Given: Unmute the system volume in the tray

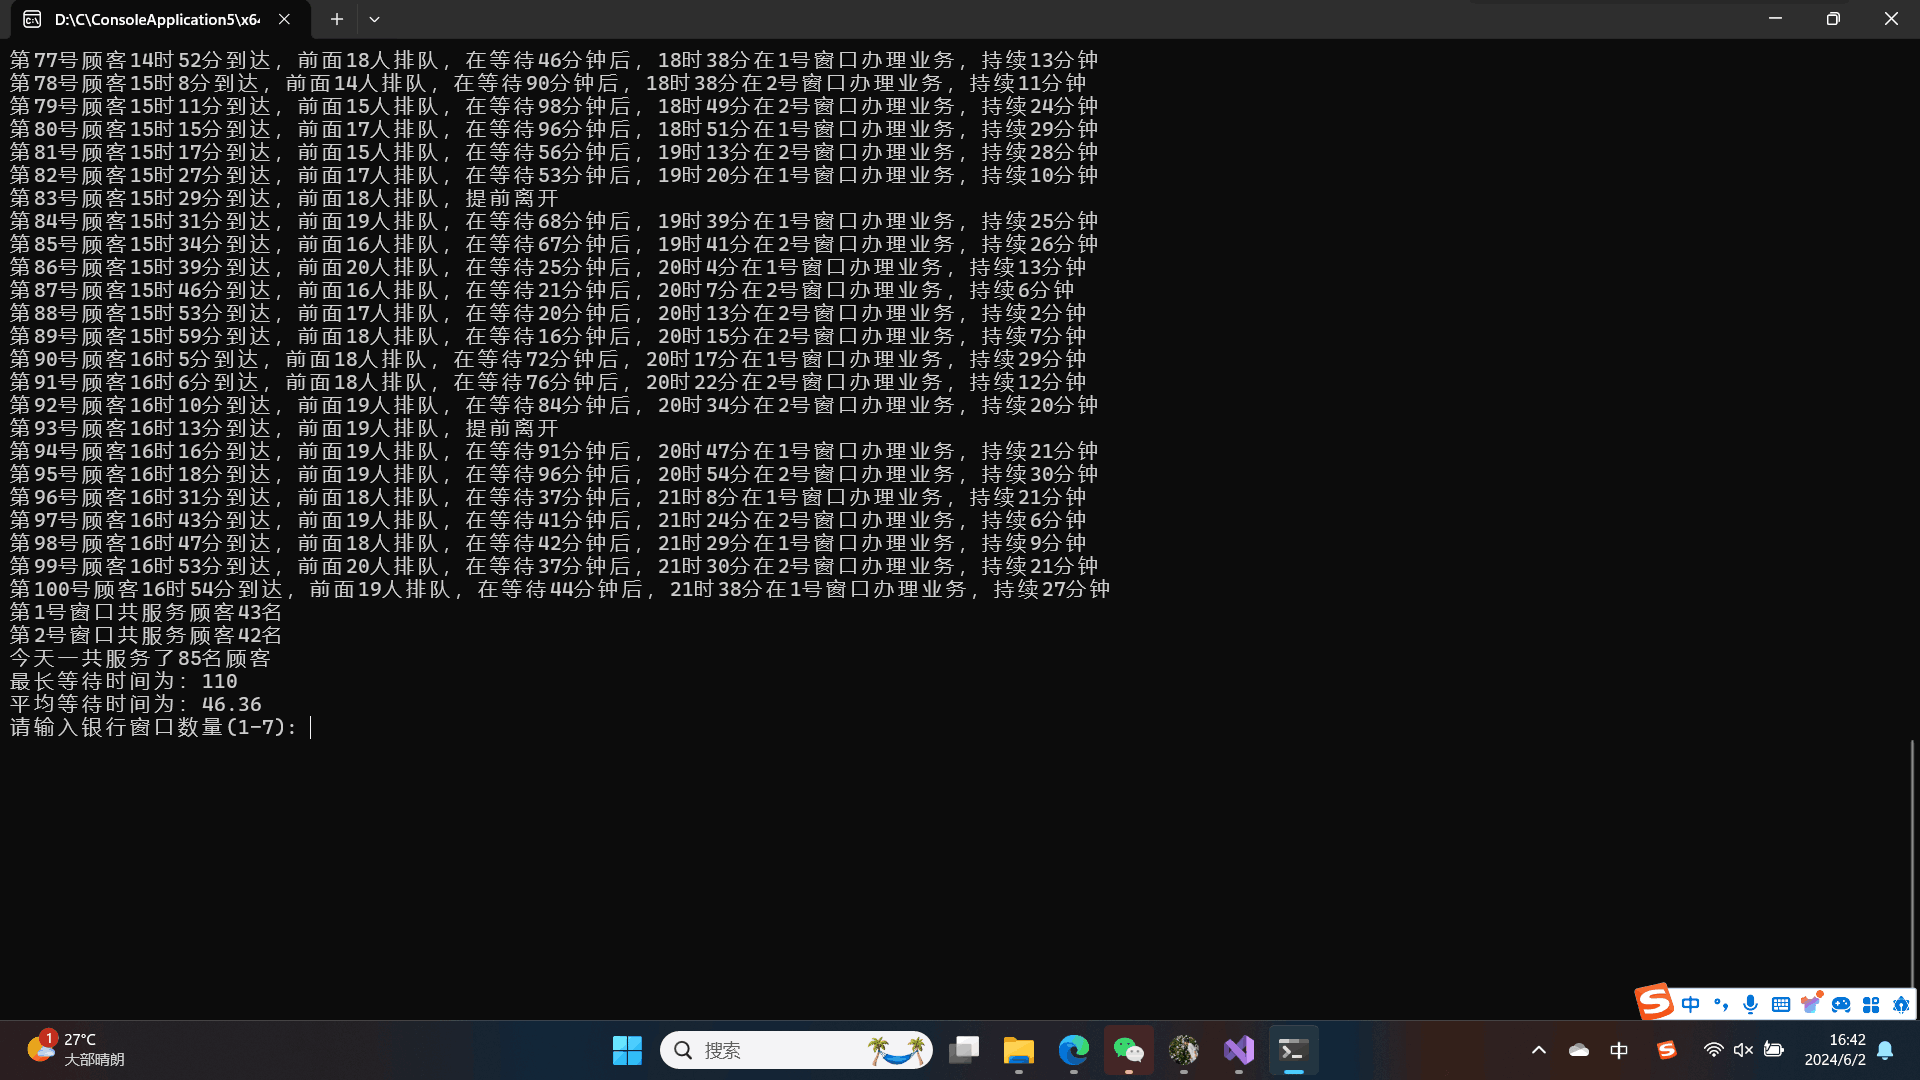Looking at the screenshot, I should pos(1744,1050).
